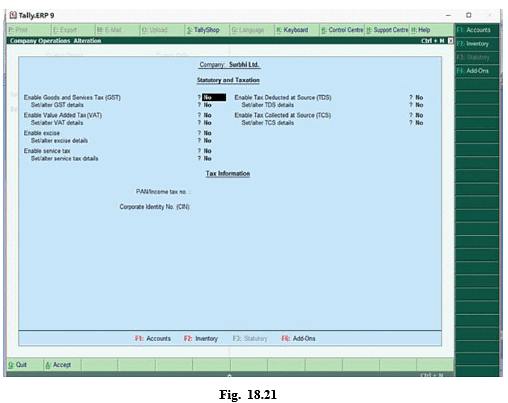Click Export in the top bar
Screen dimensions: 508x403
73,30
